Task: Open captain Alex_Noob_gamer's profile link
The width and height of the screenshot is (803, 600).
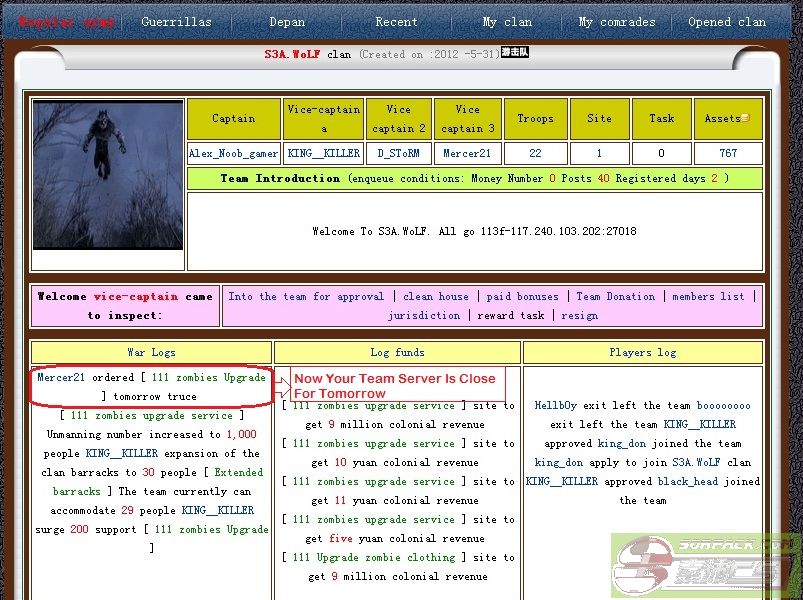Action: point(234,154)
